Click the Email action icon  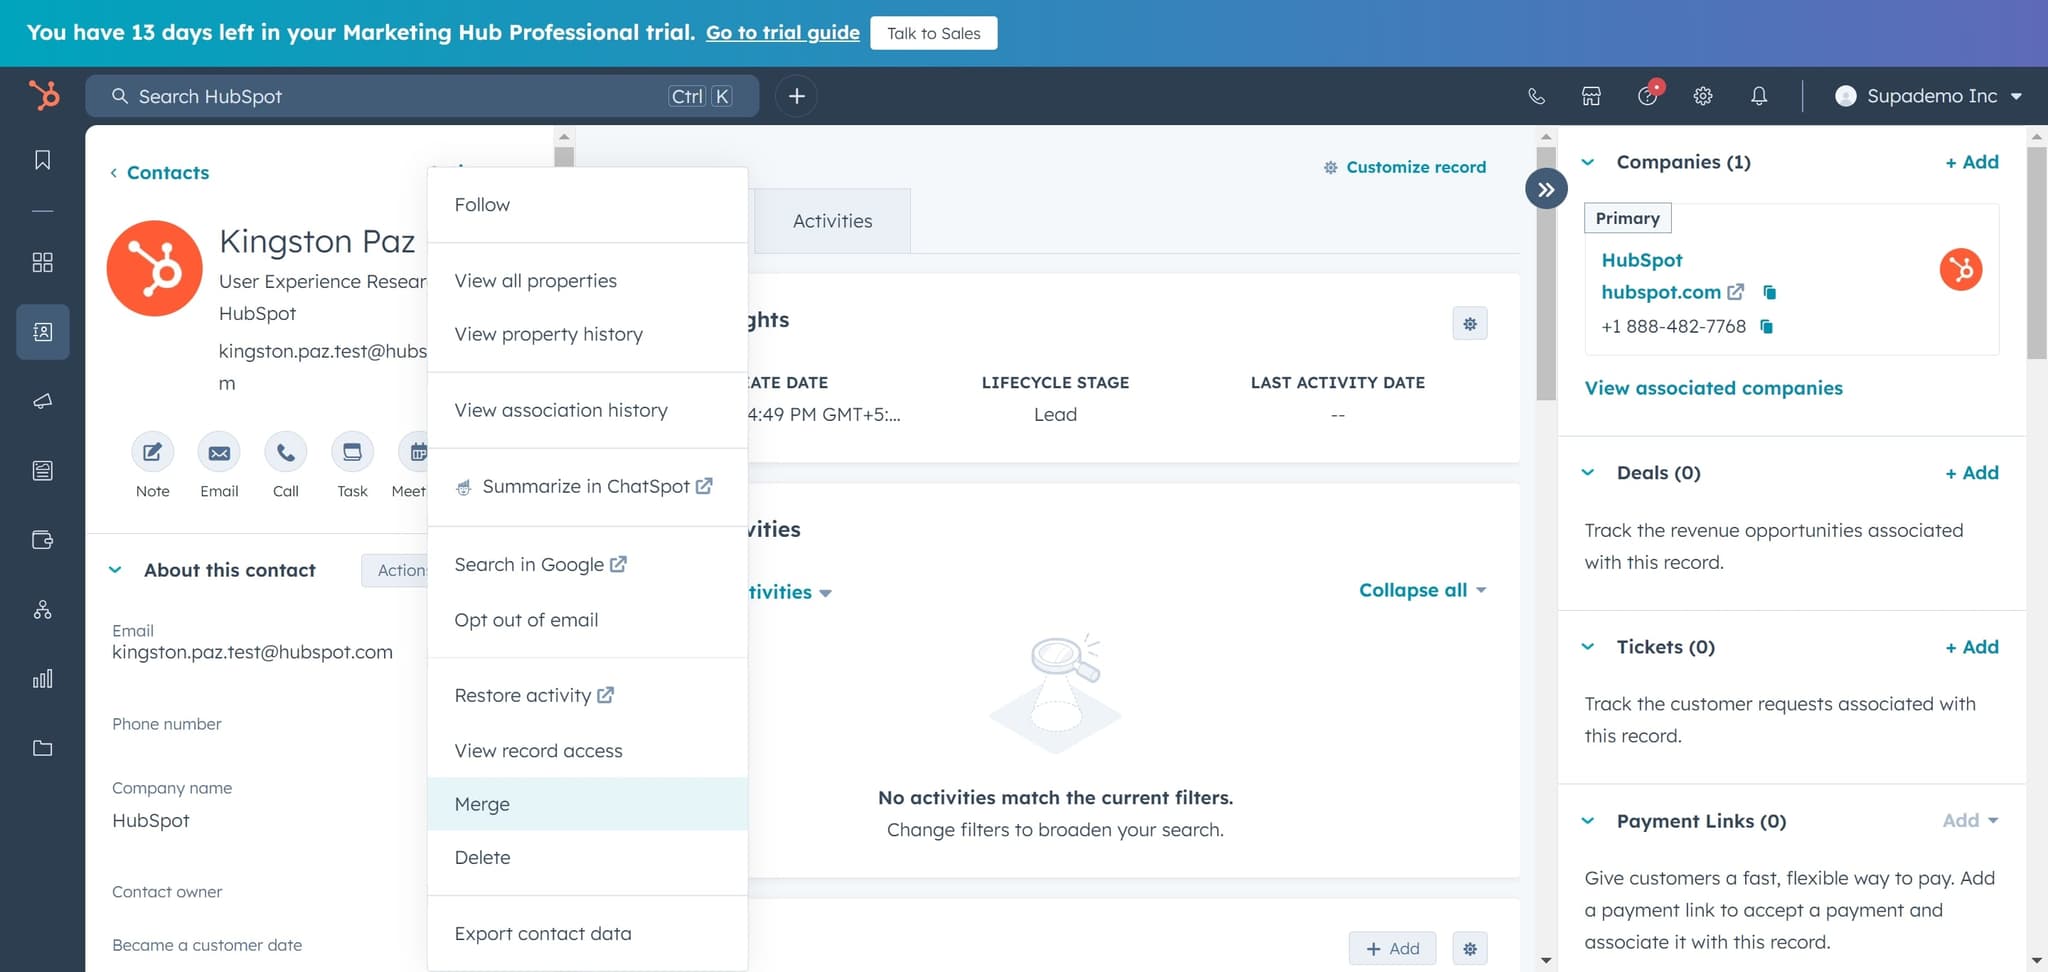[219, 453]
